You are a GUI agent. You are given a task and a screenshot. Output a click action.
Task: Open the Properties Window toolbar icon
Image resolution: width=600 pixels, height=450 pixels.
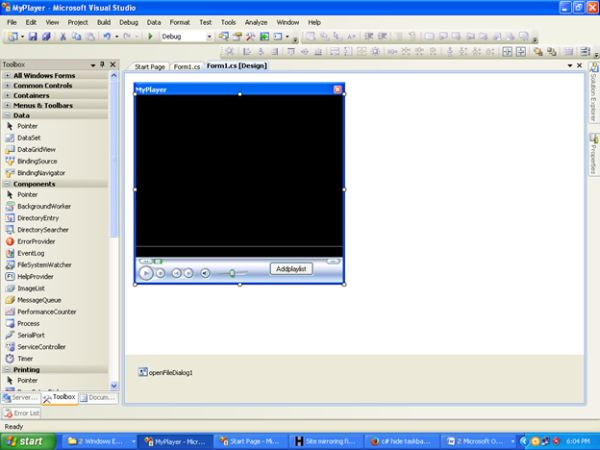(x=237, y=36)
